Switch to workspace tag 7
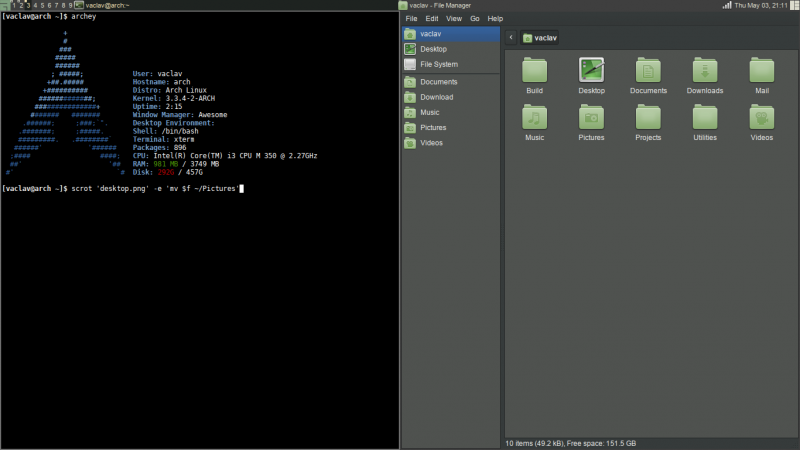 [x=57, y=5]
